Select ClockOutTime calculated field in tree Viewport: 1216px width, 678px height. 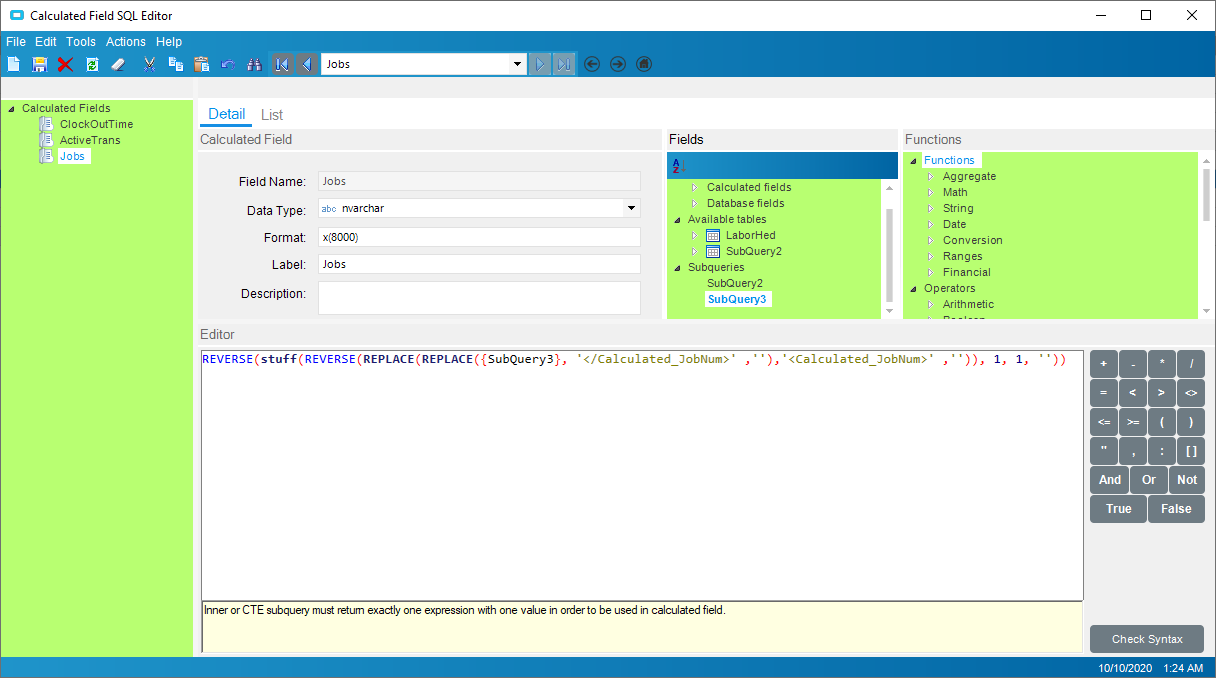point(96,124)
